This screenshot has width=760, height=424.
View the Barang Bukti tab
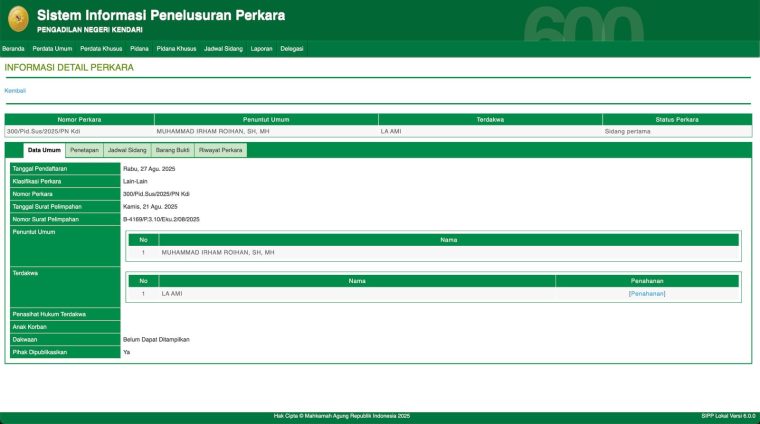pos(172,150)
